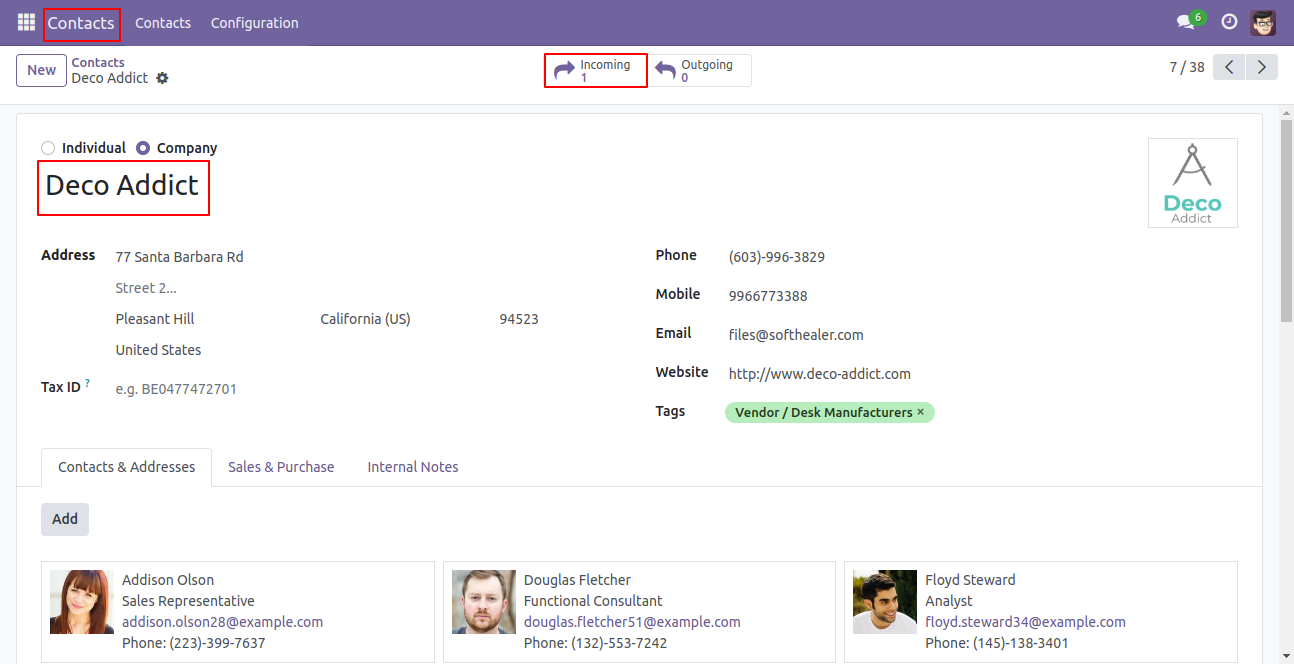This screenshot has width=1294, height=664.
Task: Open Addison Olson's contact card name
Action: [x=168, y=580]
